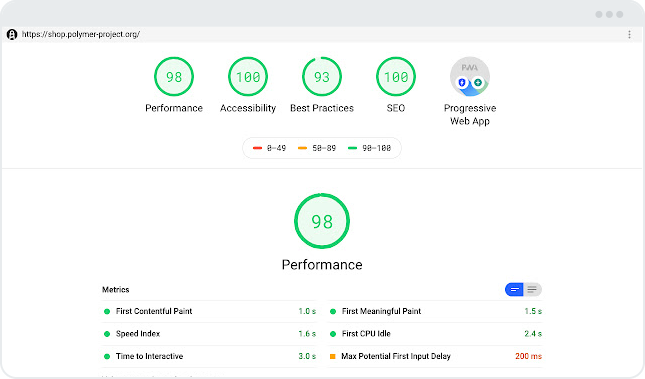645x379 pixels.
Task: Click the green PWA installable badge icon
Action: (x=478, y=83)
